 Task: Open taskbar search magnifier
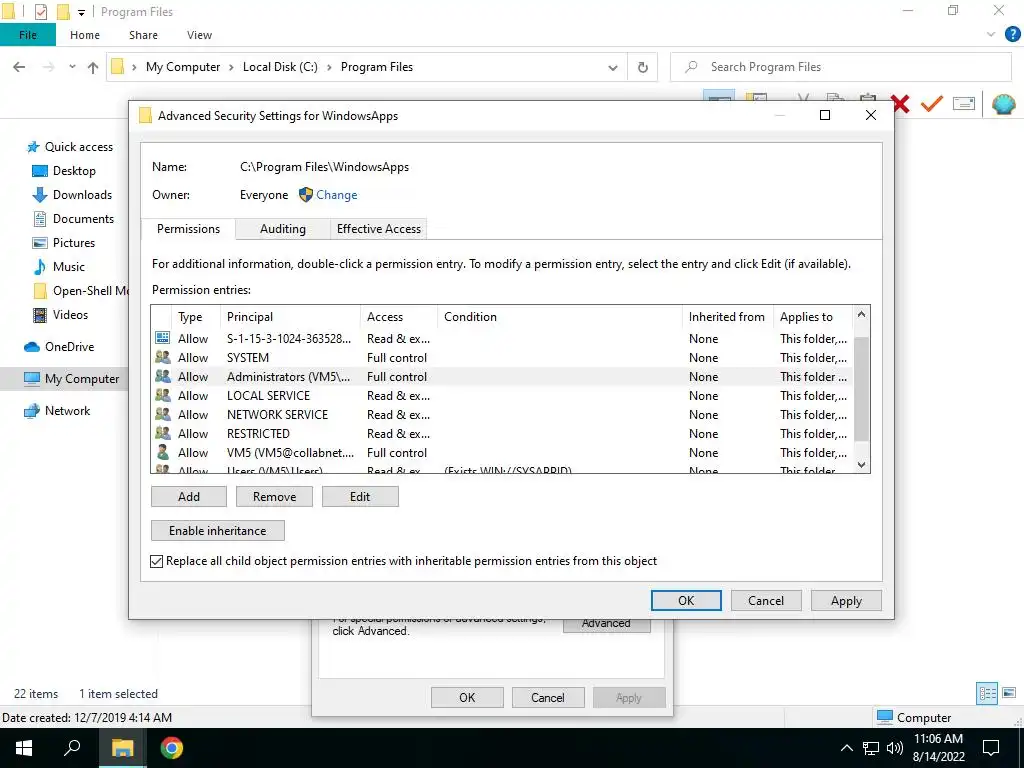[x=72, y=748]
